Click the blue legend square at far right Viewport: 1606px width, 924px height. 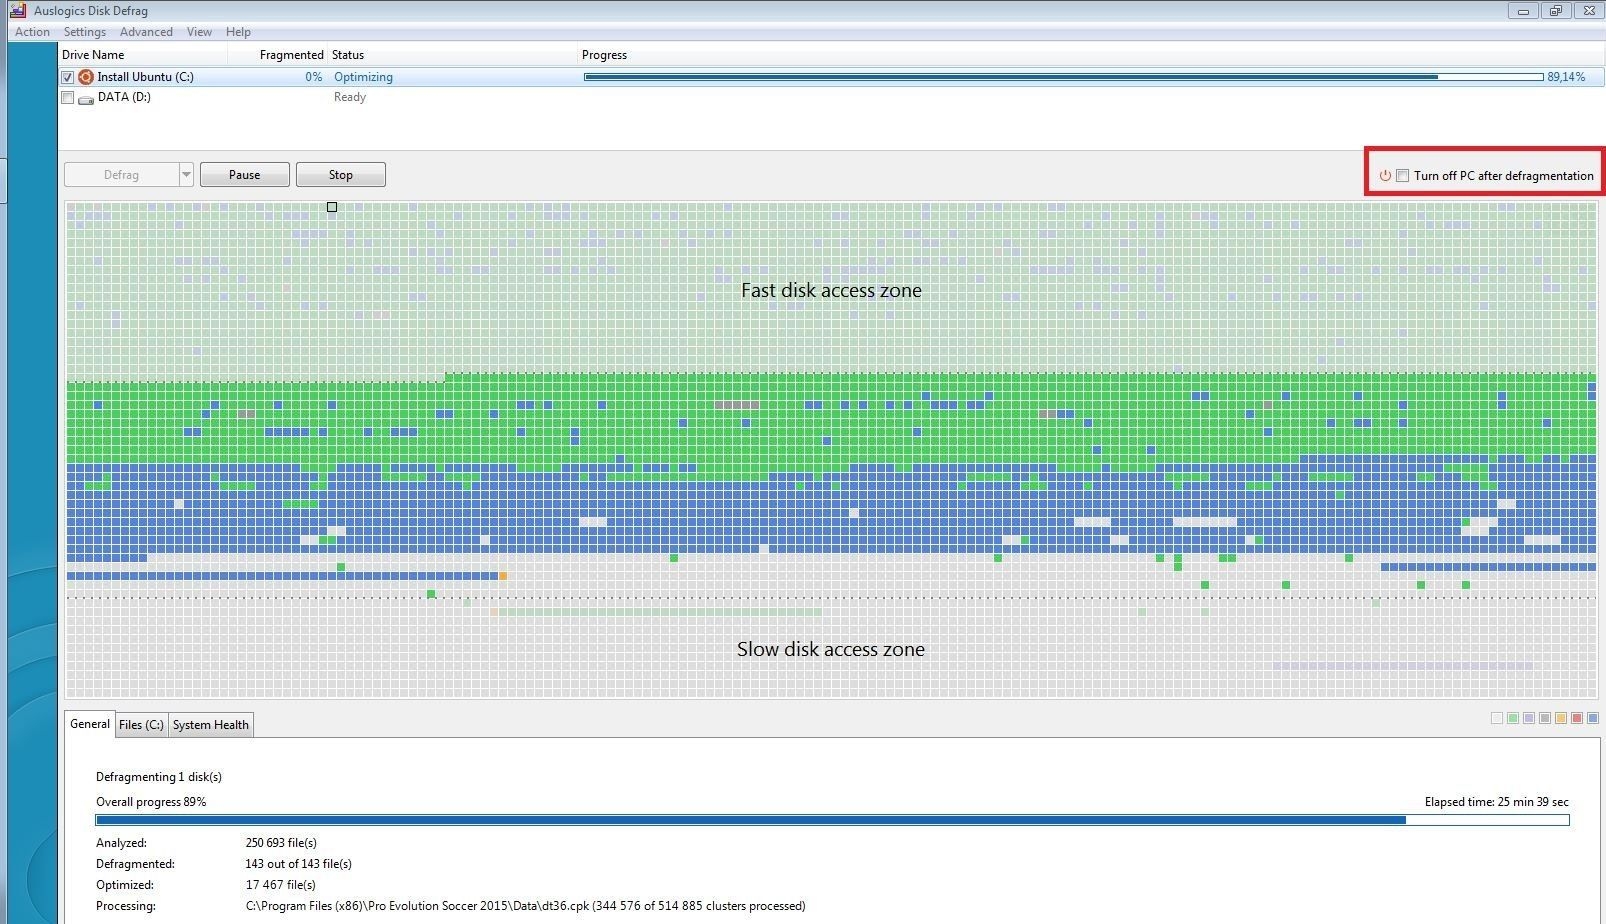1594,718
